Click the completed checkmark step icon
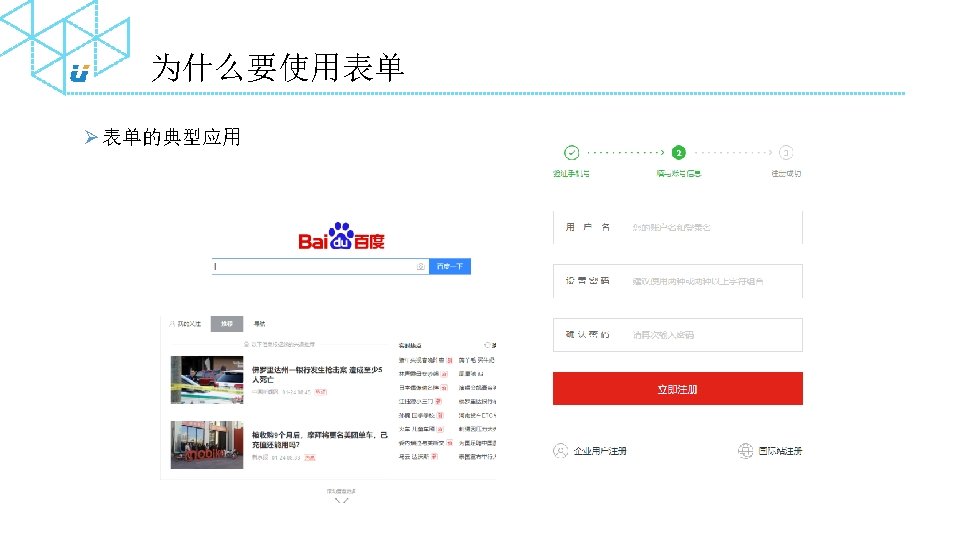 pyautogui.click(x=571, y=152)
